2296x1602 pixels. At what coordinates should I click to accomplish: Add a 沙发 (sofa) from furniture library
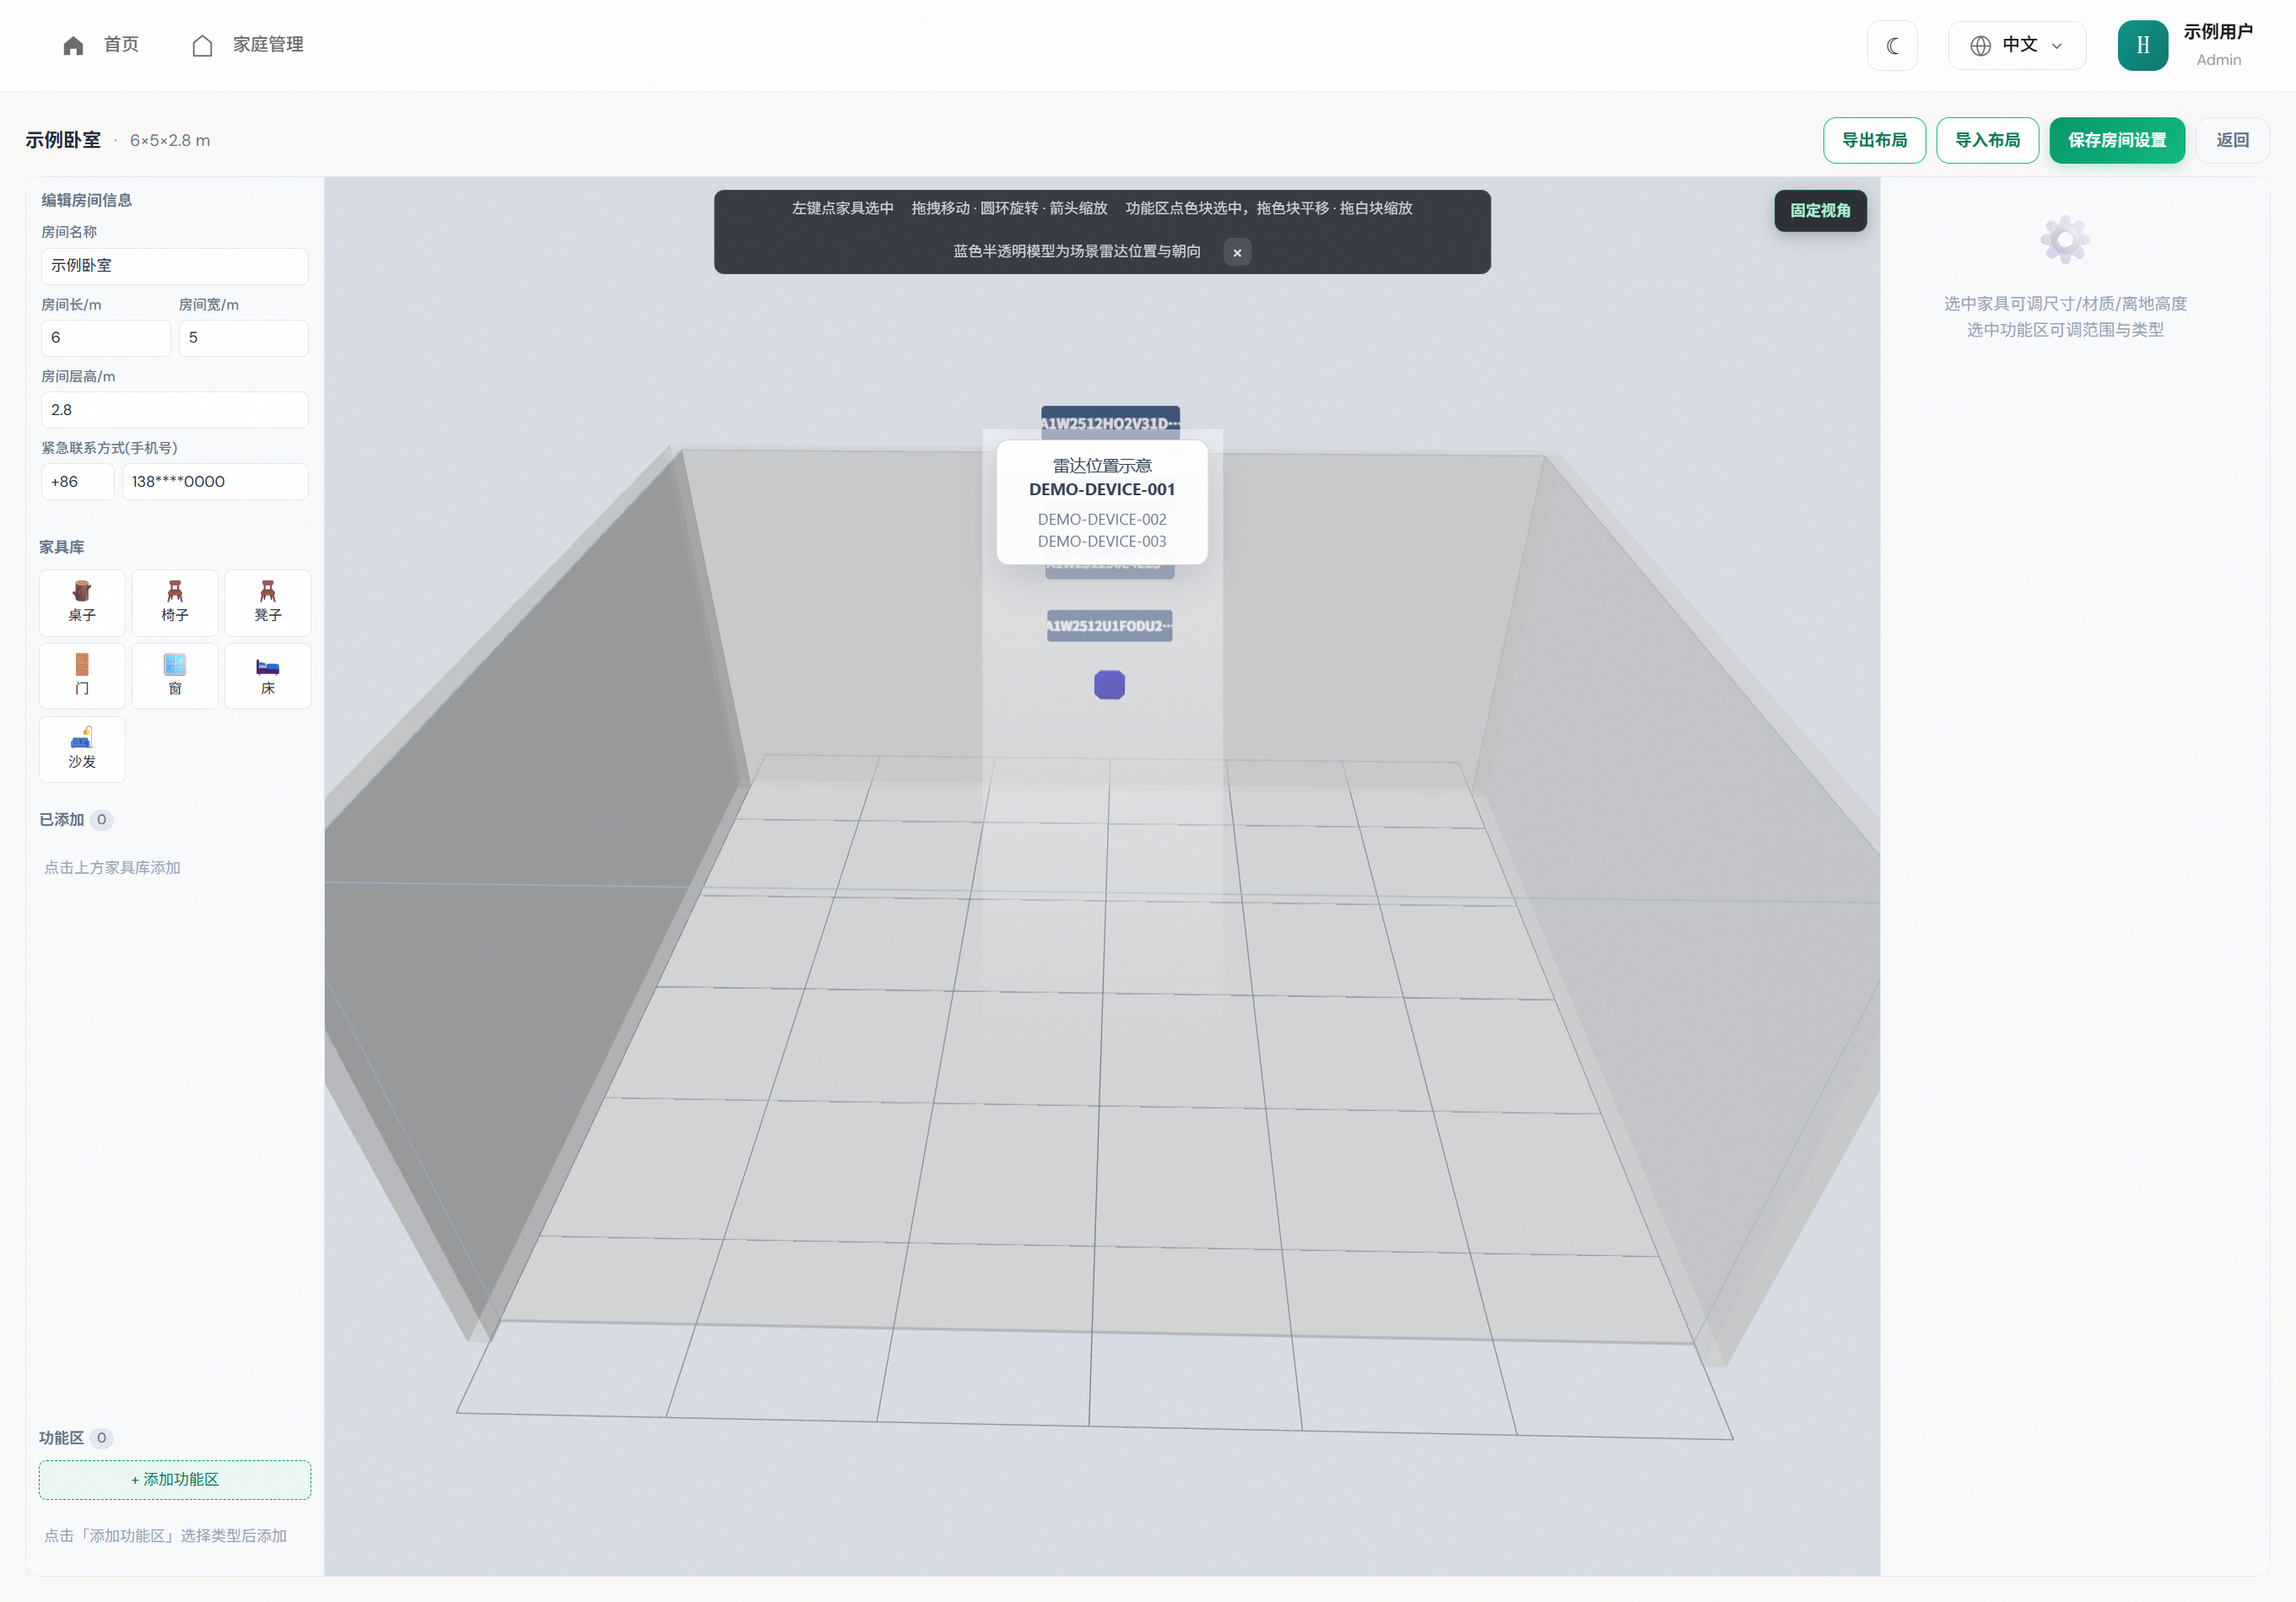(x=82, y=749)
